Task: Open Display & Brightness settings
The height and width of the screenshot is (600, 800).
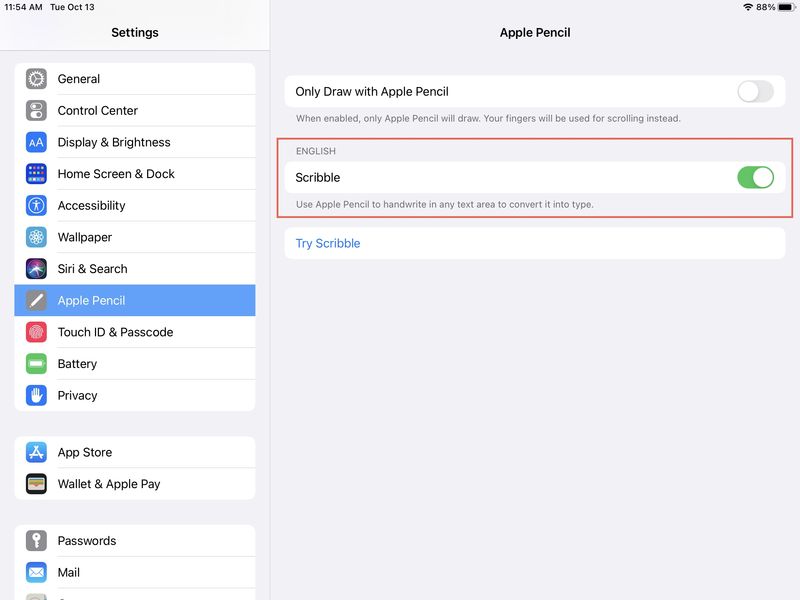Action: 135,142
